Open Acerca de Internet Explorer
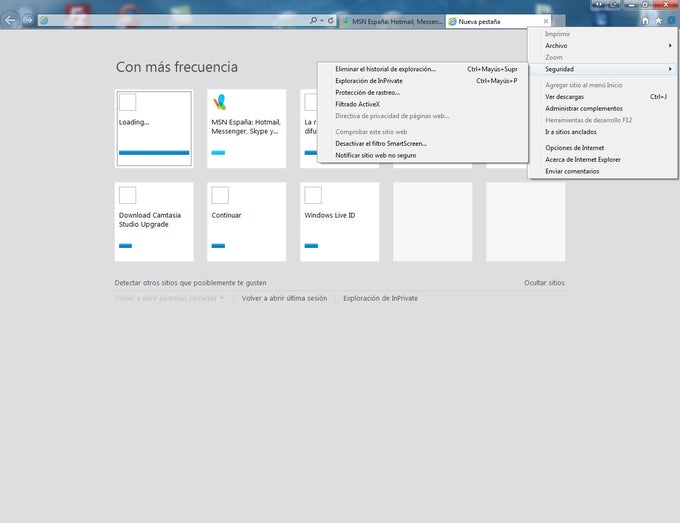Viewport: 680px width, 523px height. click(603, 160)
